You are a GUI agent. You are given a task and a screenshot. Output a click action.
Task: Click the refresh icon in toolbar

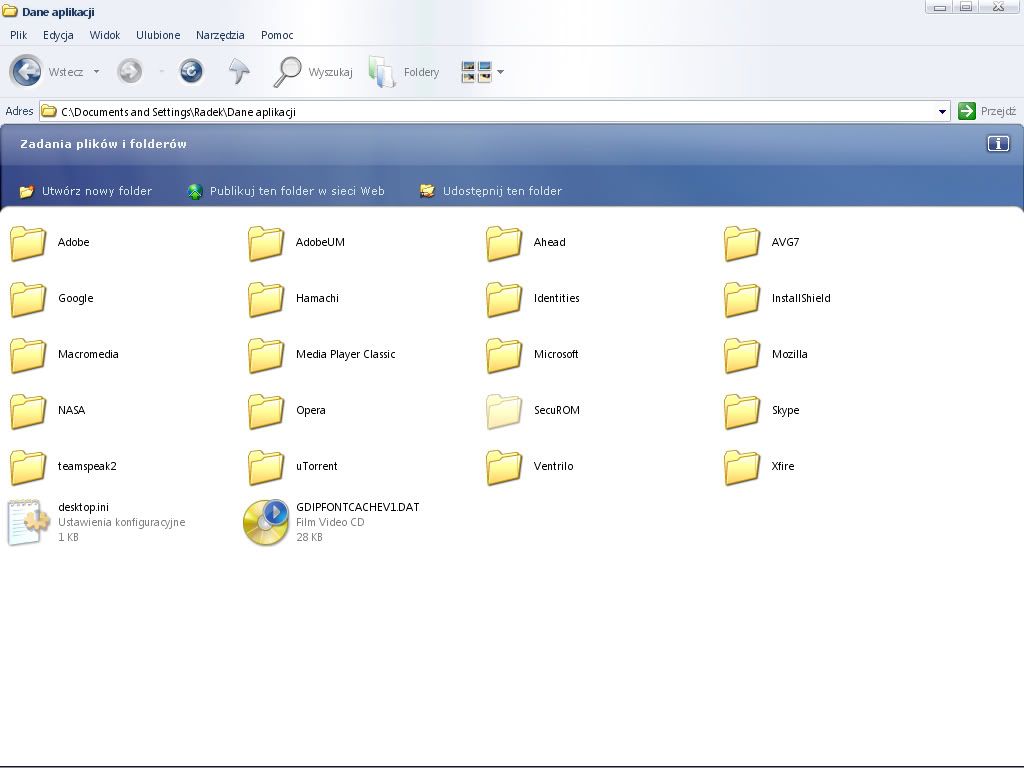tap(191, 71)
